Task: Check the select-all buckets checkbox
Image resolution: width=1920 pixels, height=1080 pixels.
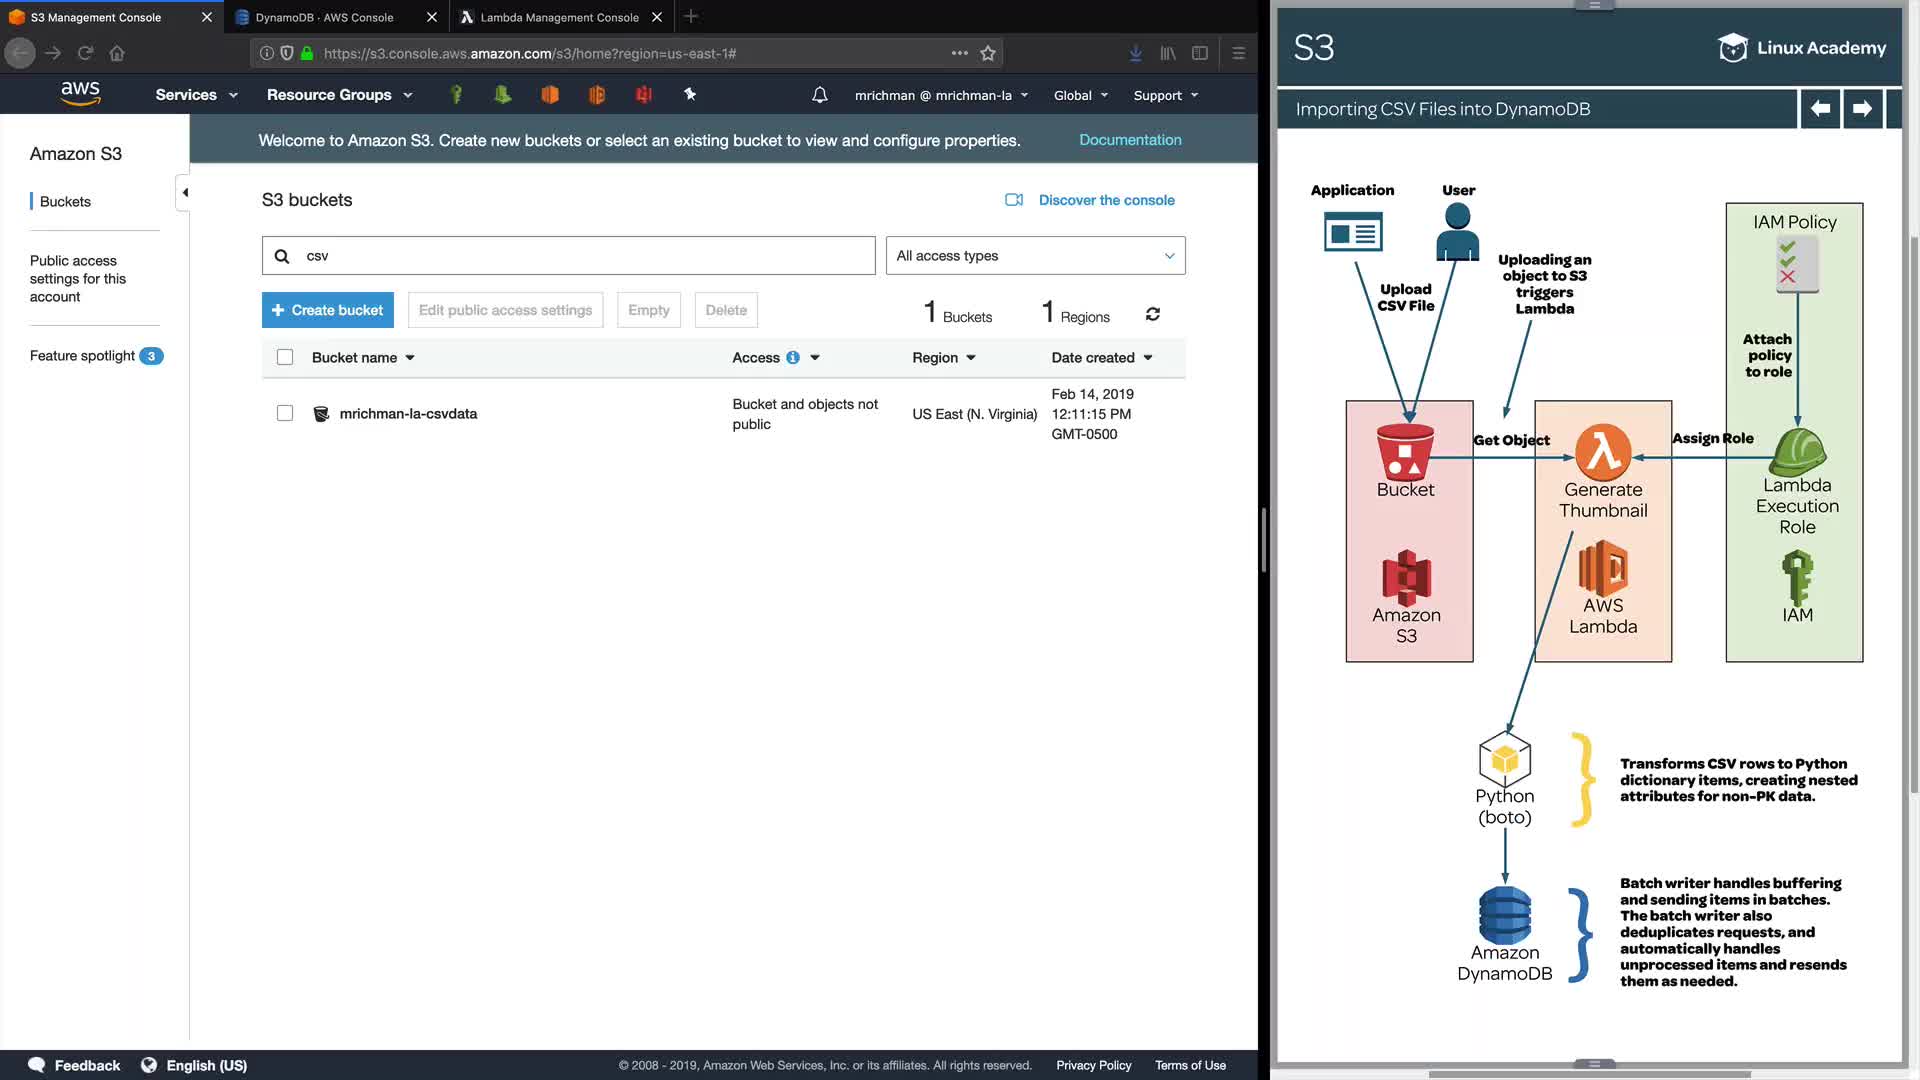Action: tap(285, 358)
